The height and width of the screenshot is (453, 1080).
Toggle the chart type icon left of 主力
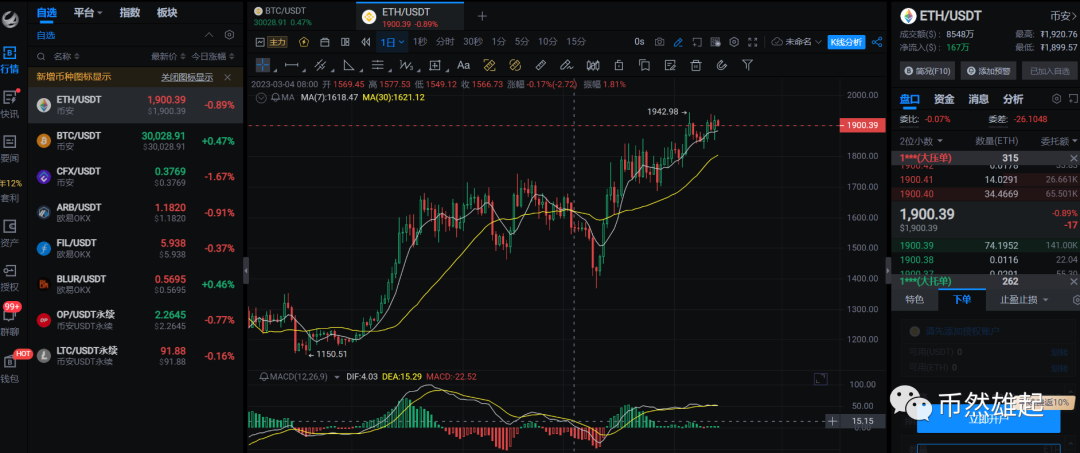coord(260,42)
